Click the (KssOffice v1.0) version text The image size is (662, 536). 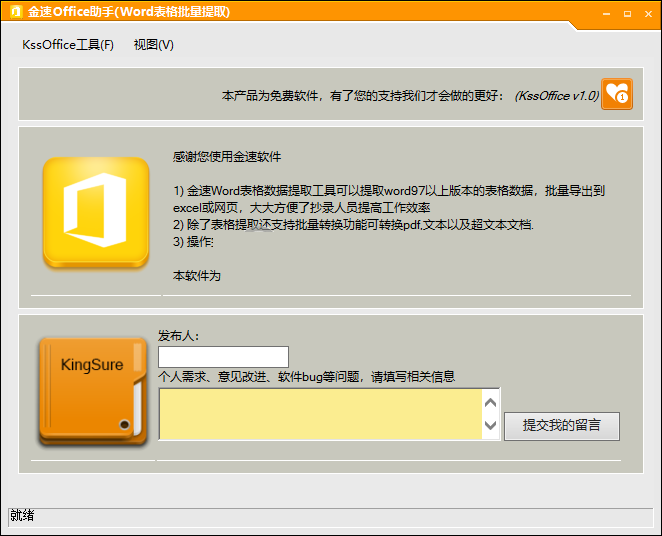click(x=556, y=96)
